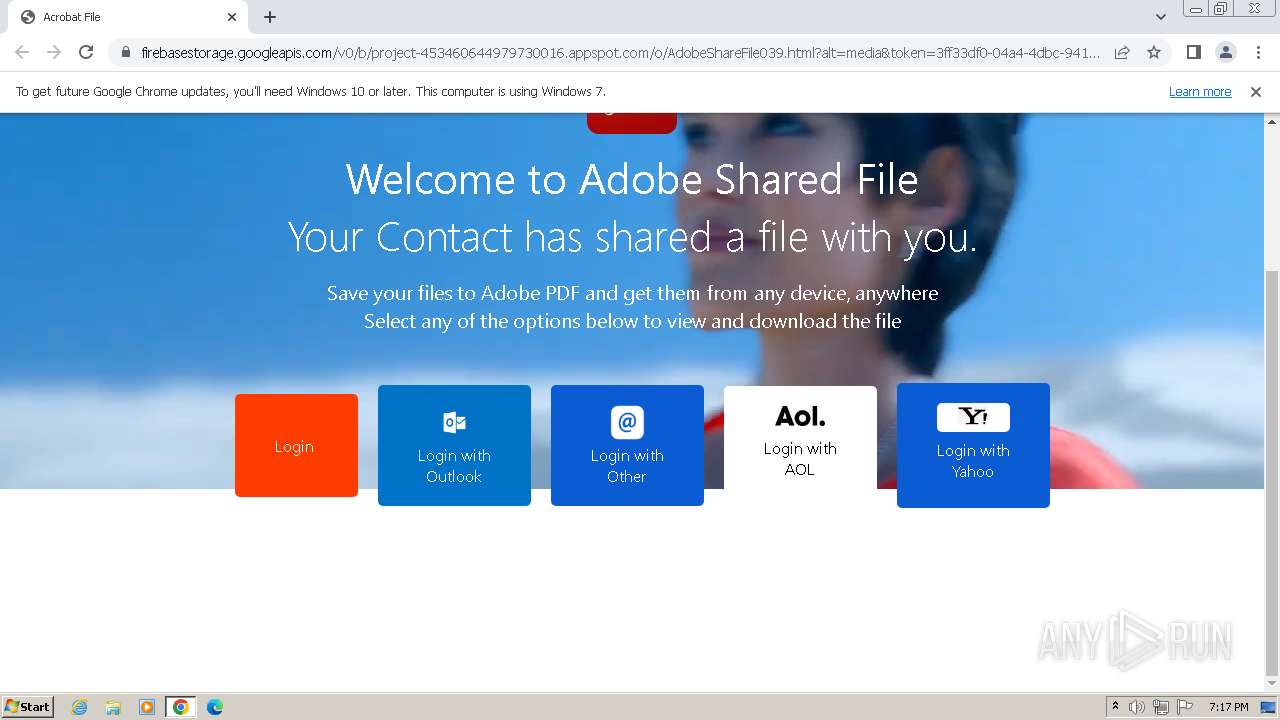
Task: Expand the tab search chevron
Action: click(x=1160, y=17)
